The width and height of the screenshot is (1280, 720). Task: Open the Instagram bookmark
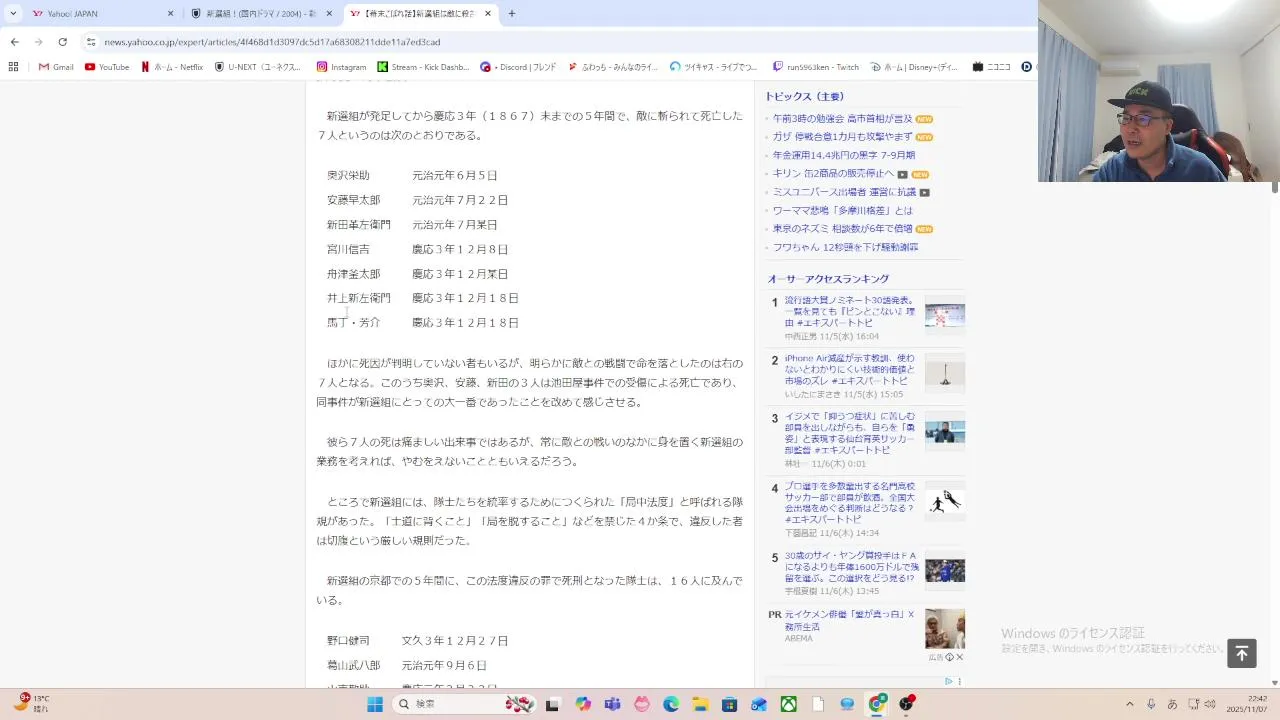342,67
